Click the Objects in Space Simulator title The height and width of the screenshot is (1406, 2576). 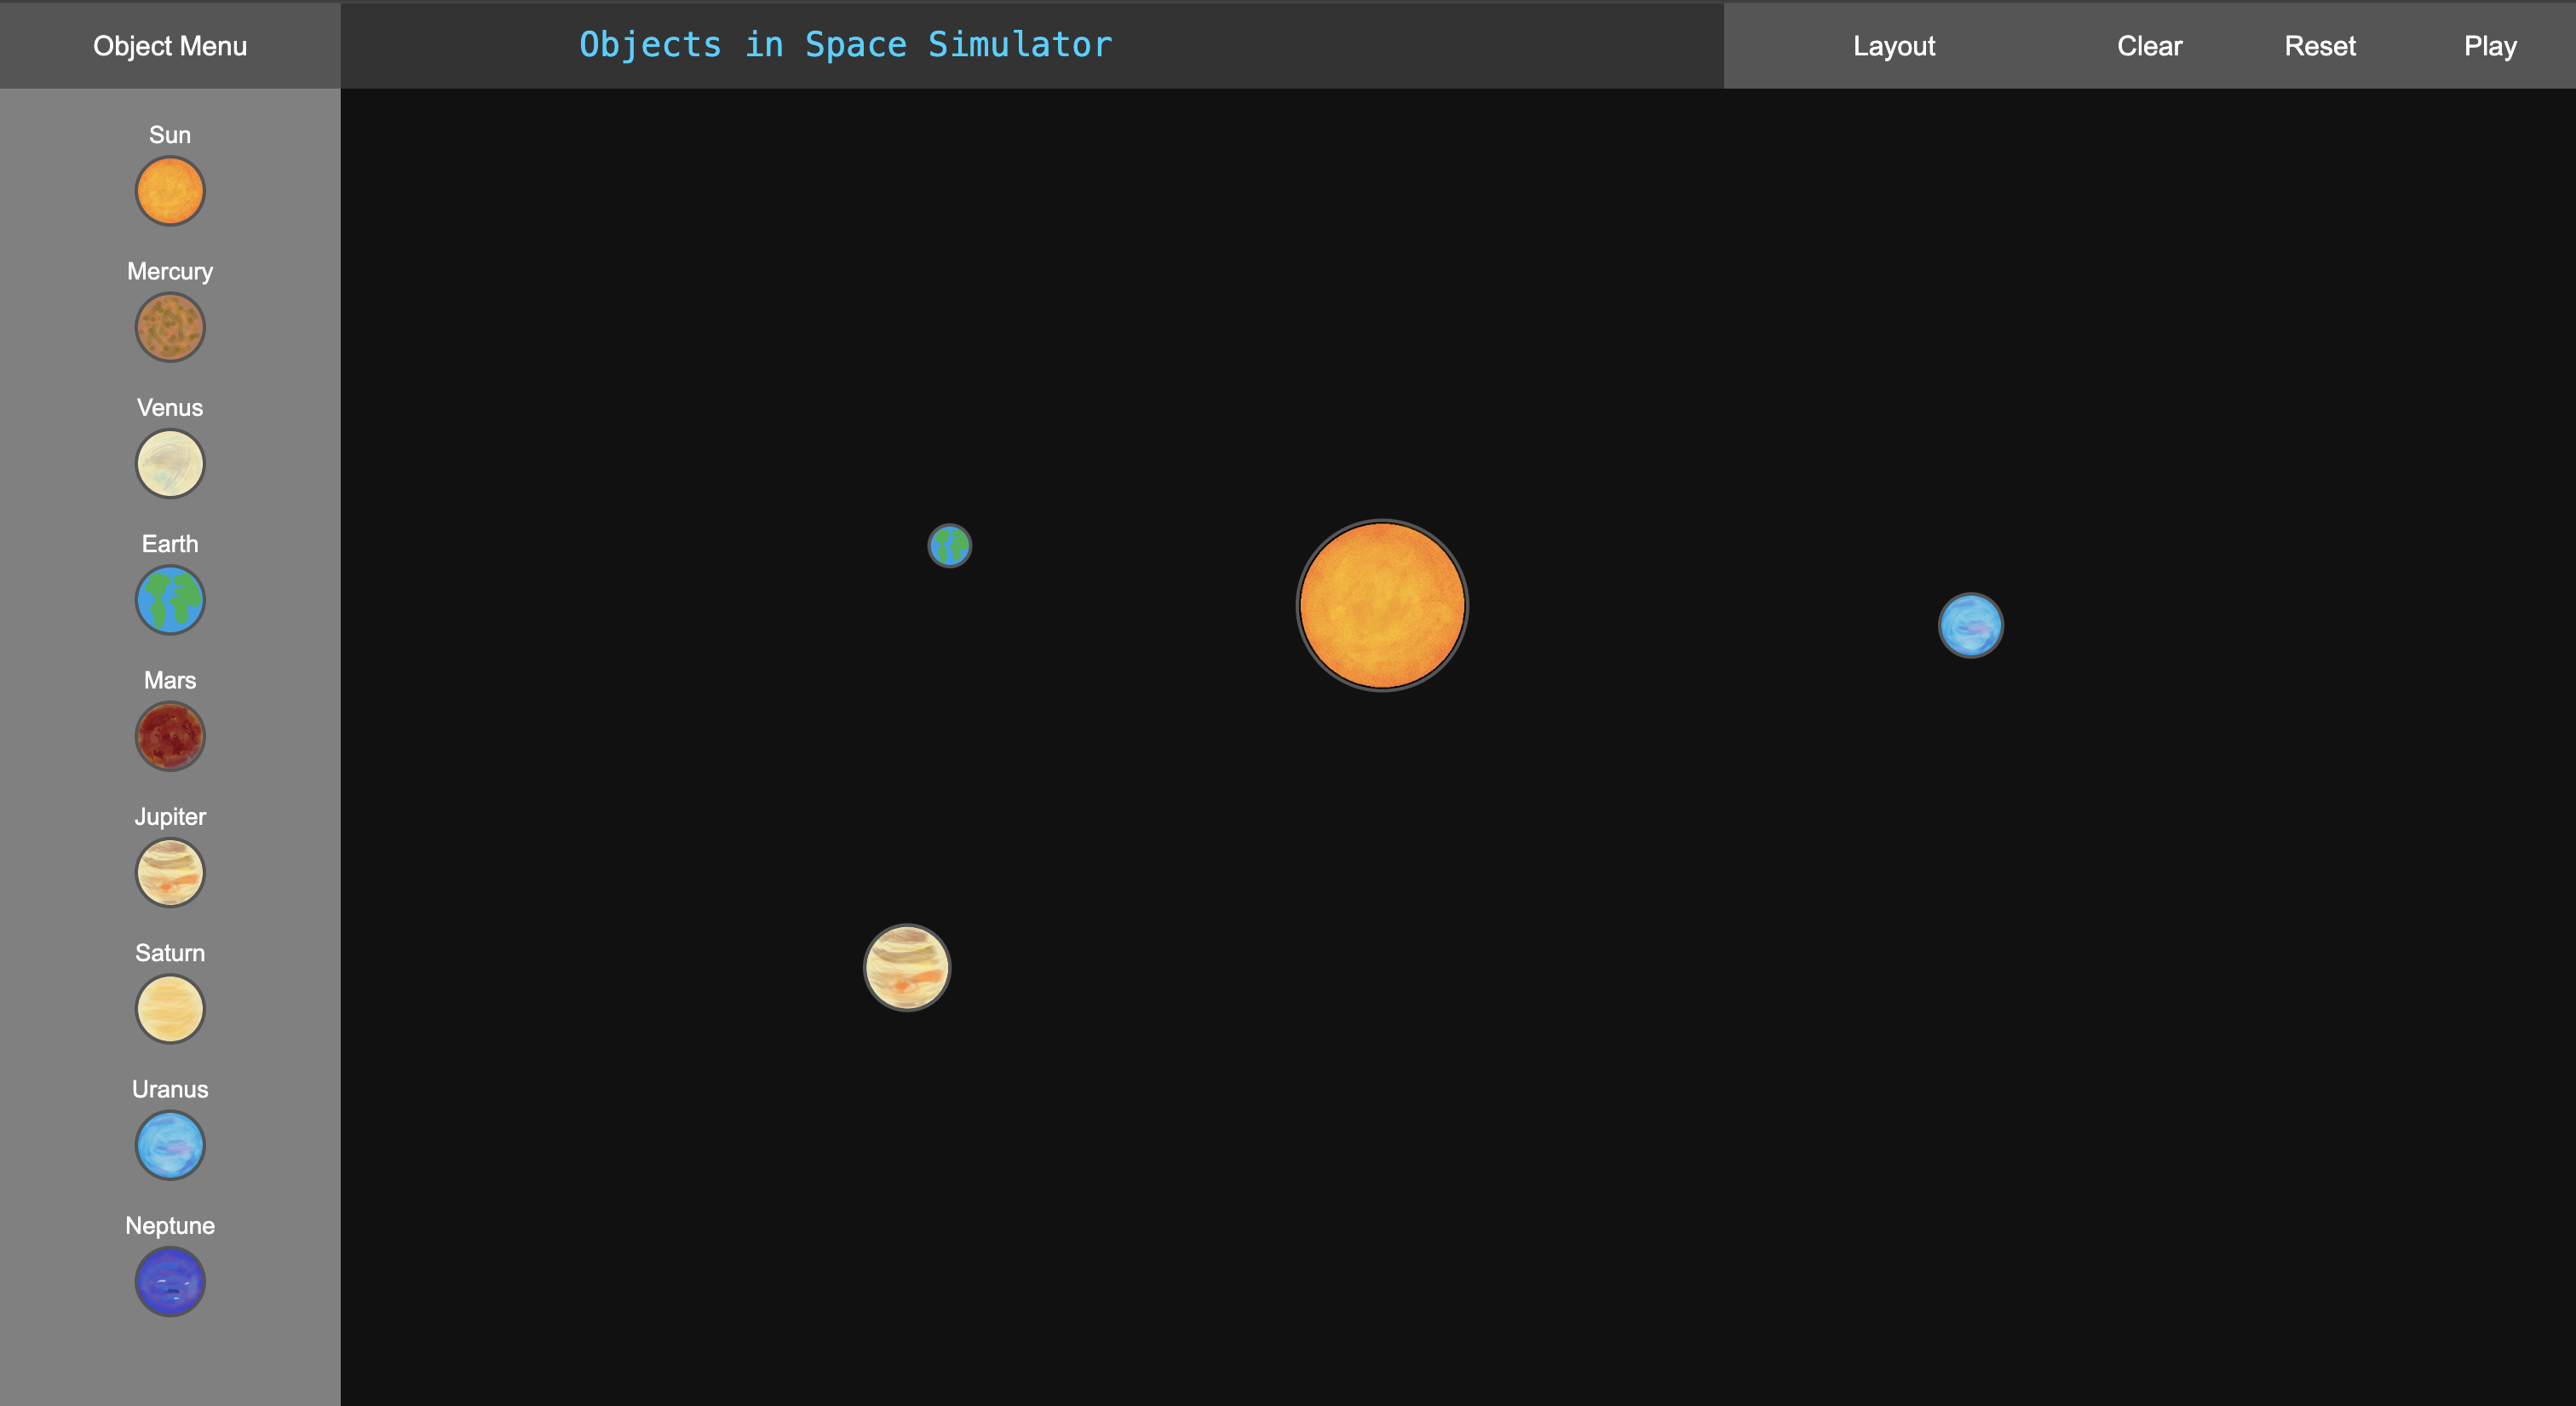[845, 45]
